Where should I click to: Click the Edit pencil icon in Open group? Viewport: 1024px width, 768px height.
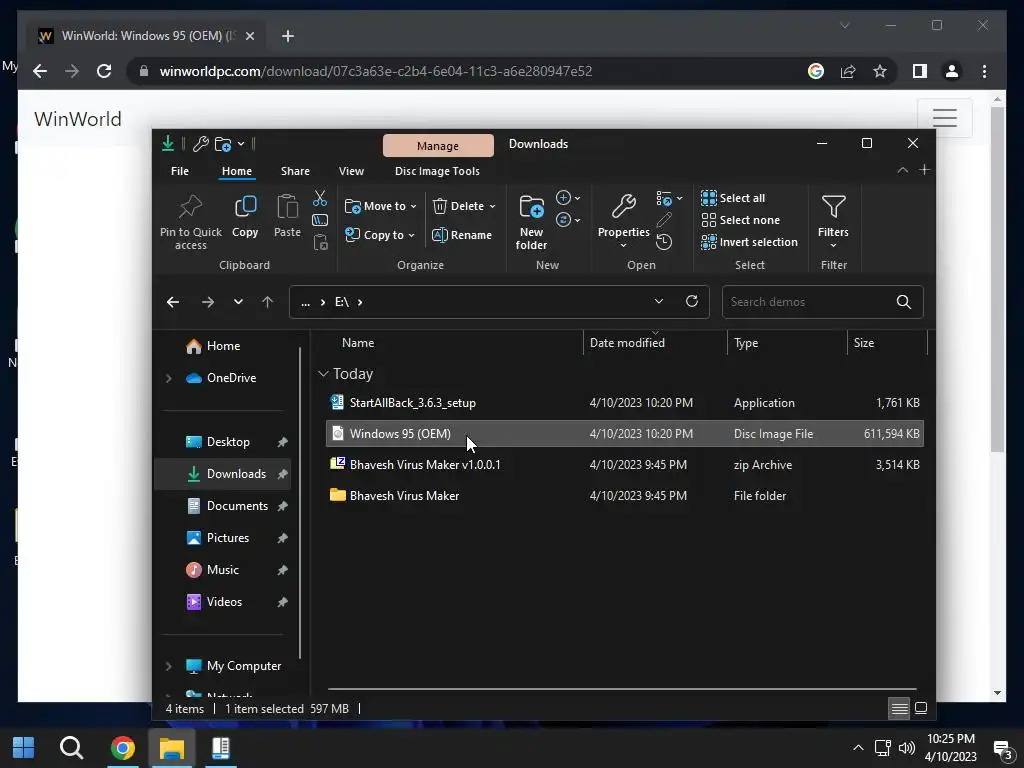(664, 220)
